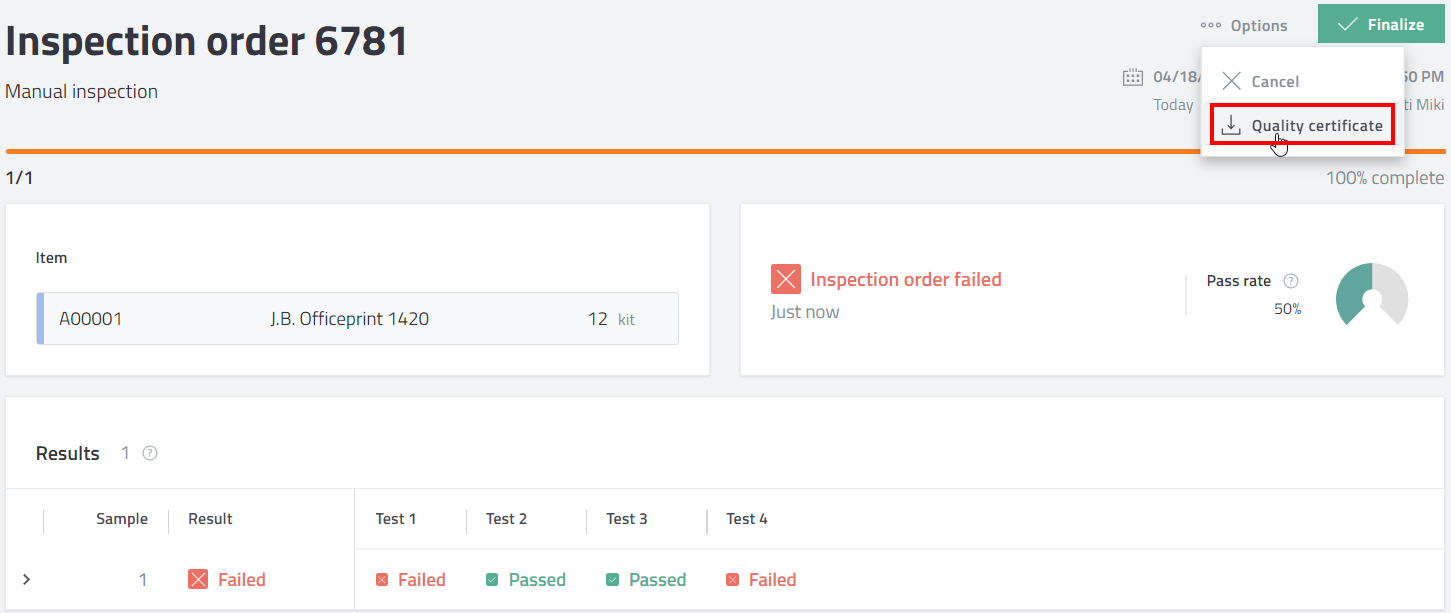Click the Results help question icon
The height and width of the screenshot is (613, 1451).
click(x=150, y=453)
